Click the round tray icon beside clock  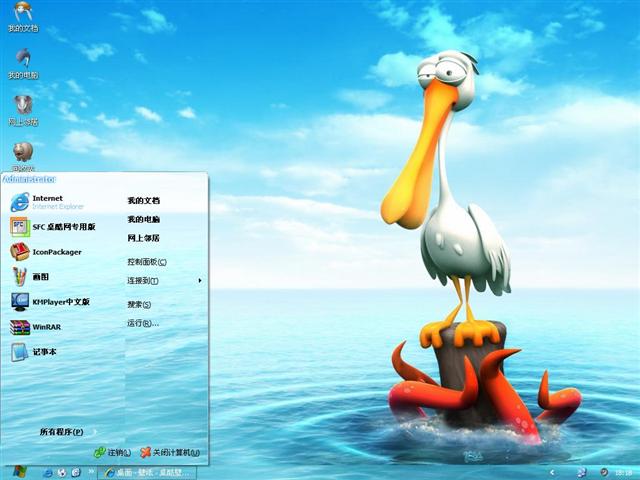604,473
